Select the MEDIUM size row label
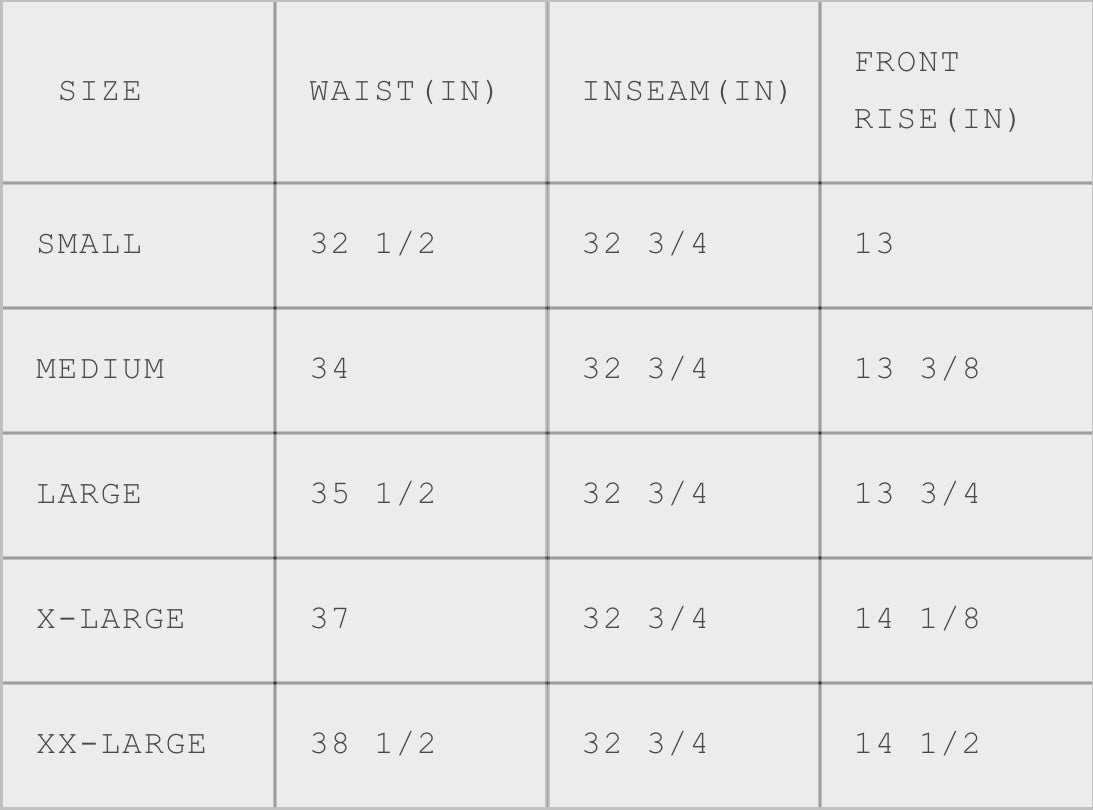The width and height of the screenshot is (1093, 810). (101, 369)
